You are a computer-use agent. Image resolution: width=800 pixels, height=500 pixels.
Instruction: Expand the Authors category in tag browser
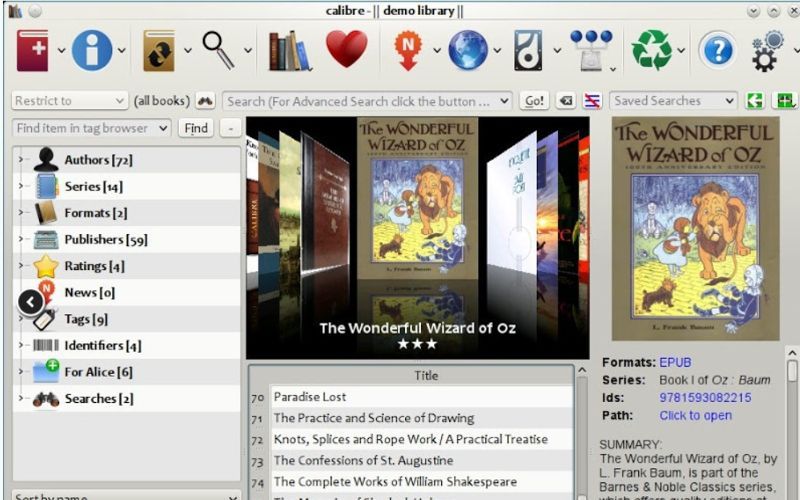[x=21, y=160]
